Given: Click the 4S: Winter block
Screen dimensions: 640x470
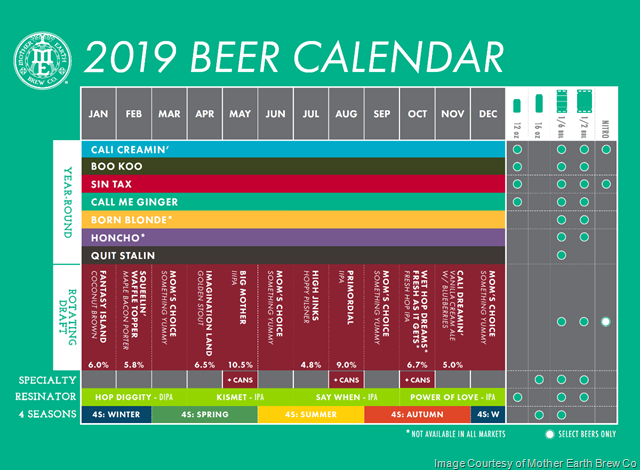Looking at the screenshot, I should coord(116,415).
